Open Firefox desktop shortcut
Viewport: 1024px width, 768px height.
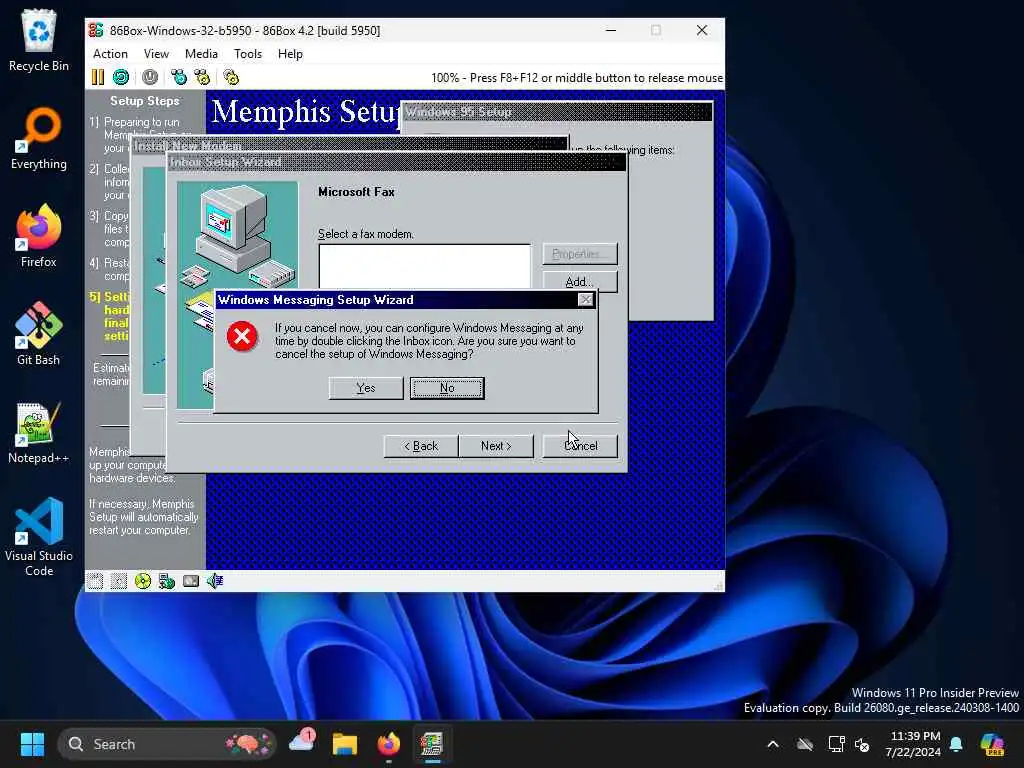[x=39, y=236]
